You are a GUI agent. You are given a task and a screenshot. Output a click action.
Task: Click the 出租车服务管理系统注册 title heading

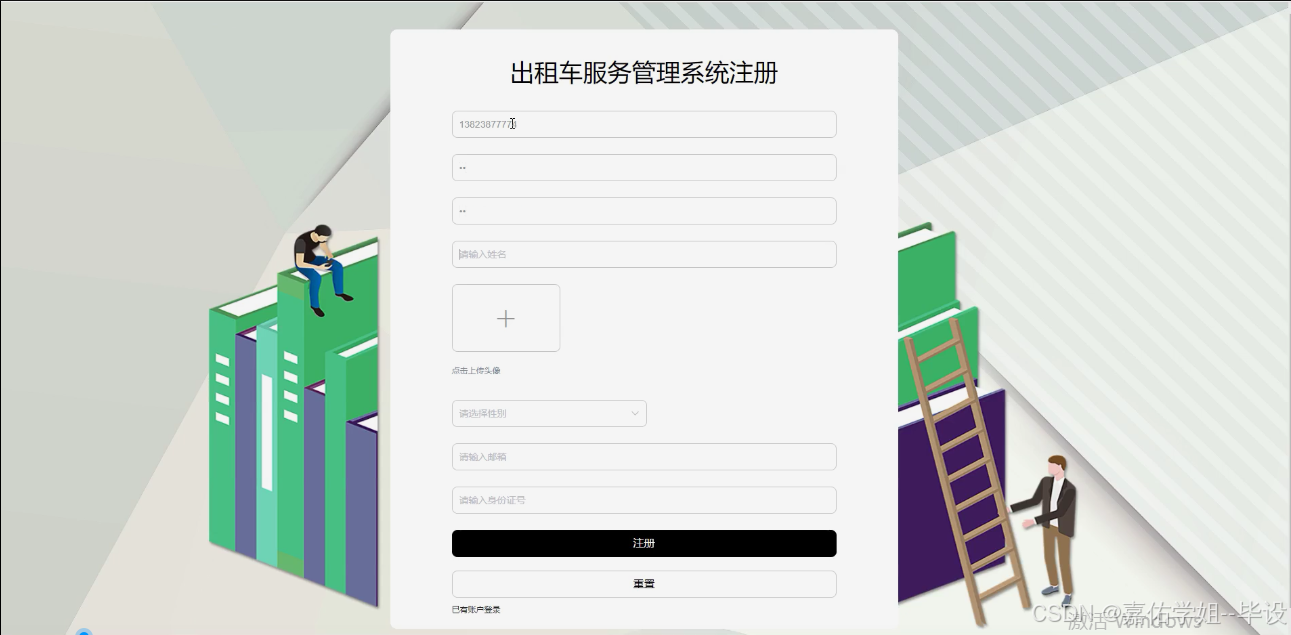pyautogui.click(x=644, y=73)
